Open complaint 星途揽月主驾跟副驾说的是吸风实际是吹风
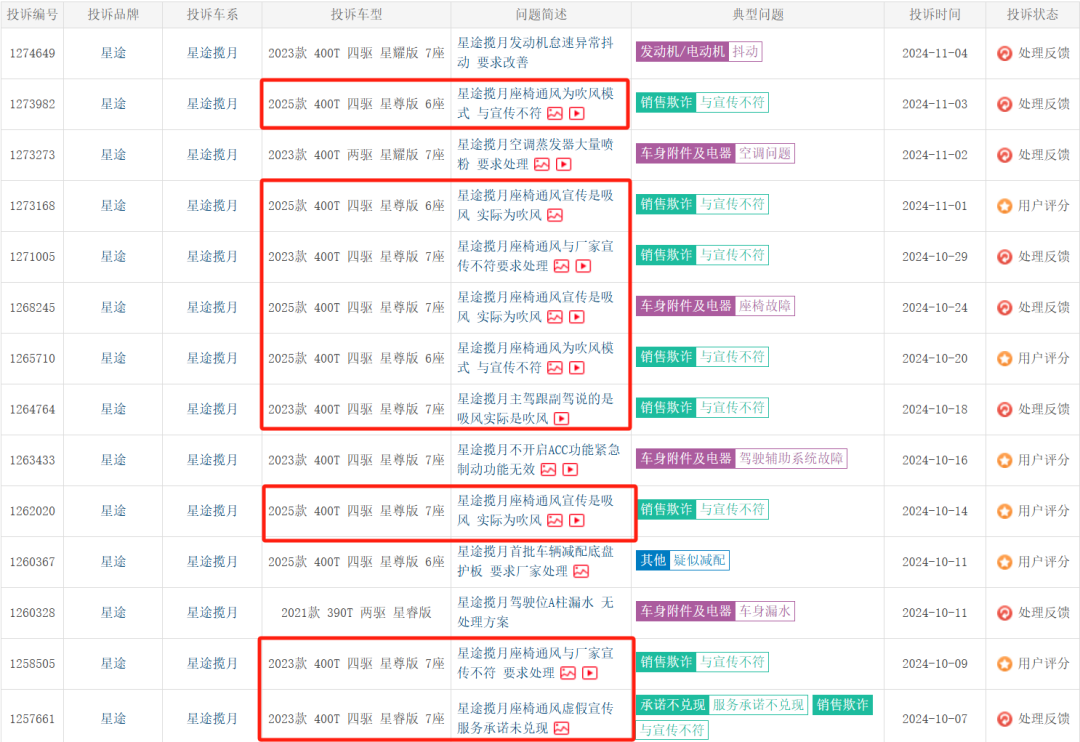This screenshot has height=742, width=1080. [x=535, y=409]
